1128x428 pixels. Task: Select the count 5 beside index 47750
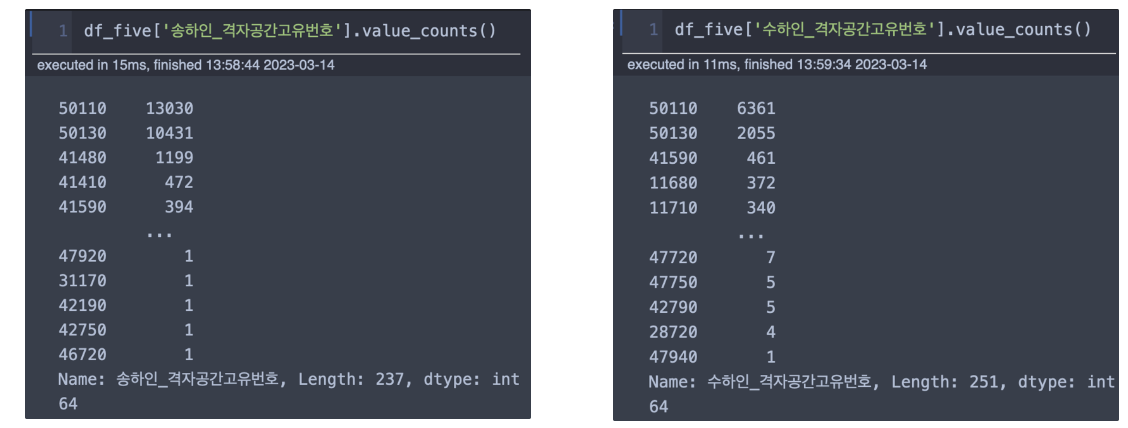[x=771, y=282]
